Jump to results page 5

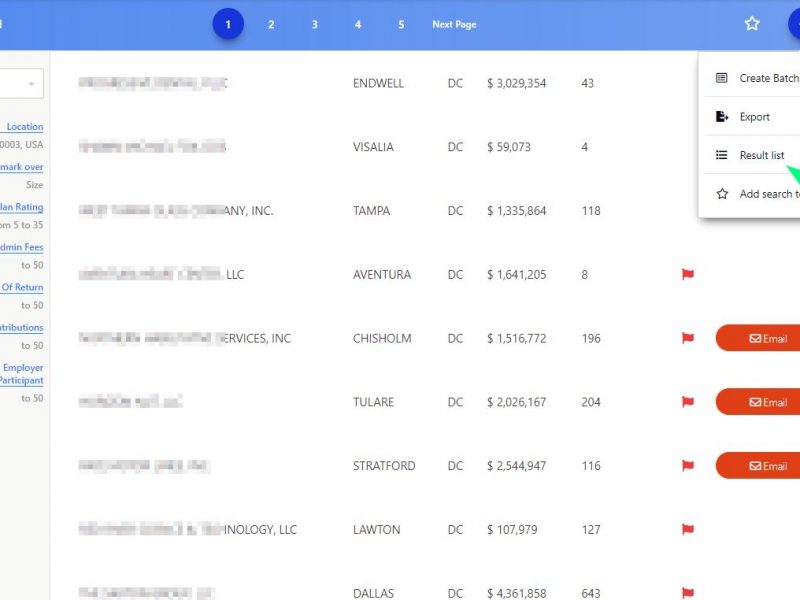coord(401,24)
